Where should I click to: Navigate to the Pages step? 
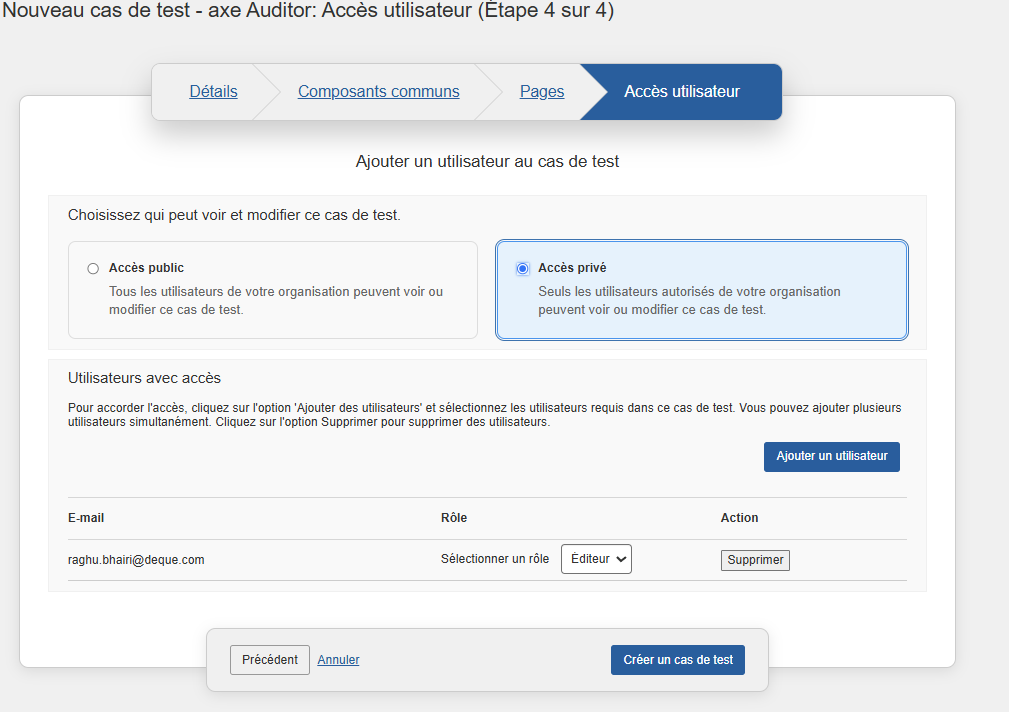point(542,92)
